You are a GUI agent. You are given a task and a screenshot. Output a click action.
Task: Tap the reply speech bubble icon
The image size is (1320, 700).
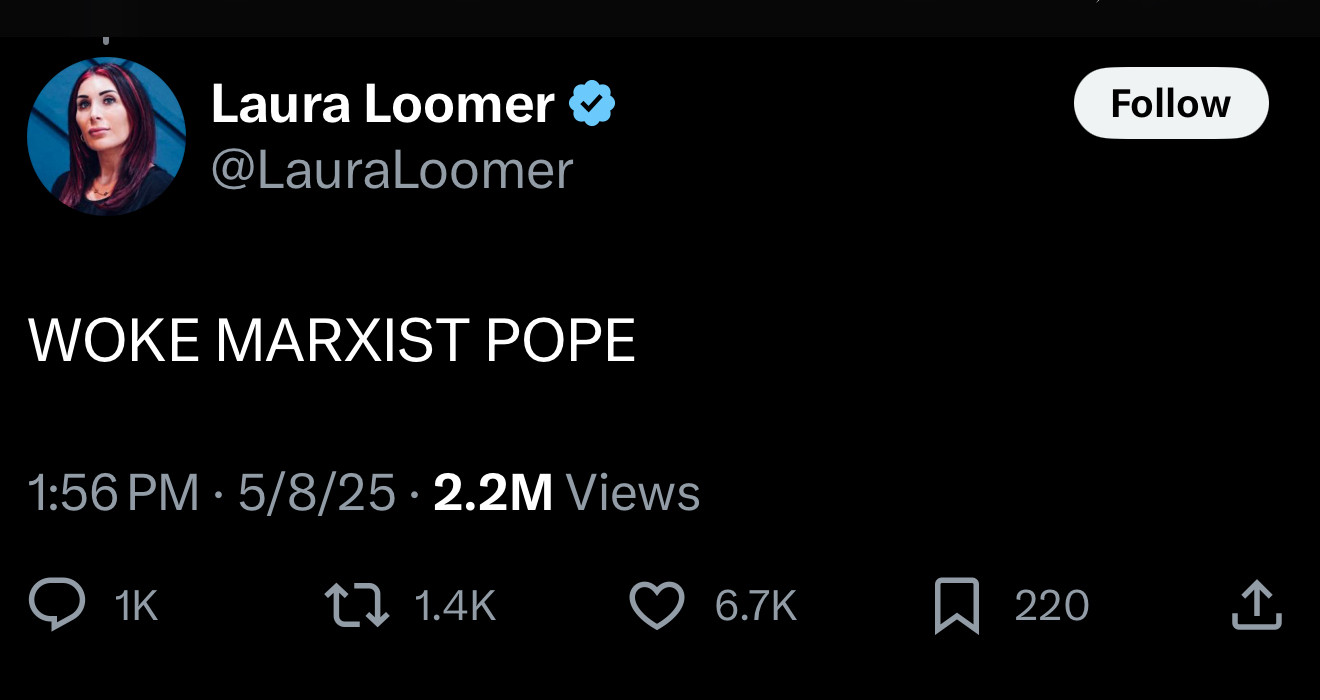(56, 606)
